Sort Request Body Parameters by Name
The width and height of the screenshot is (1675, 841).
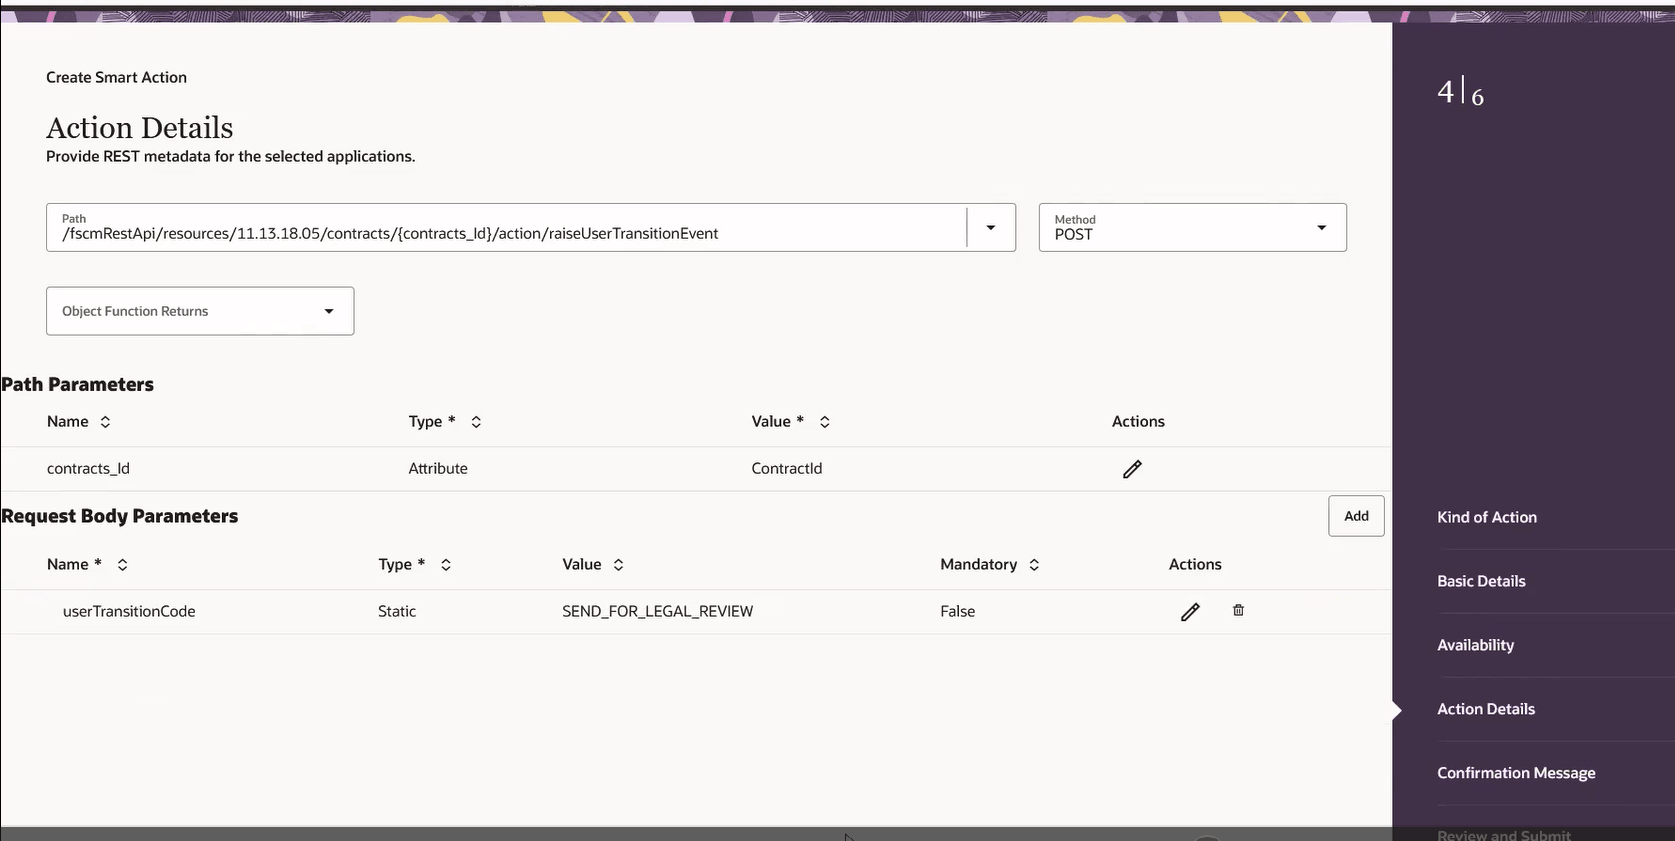122,565
